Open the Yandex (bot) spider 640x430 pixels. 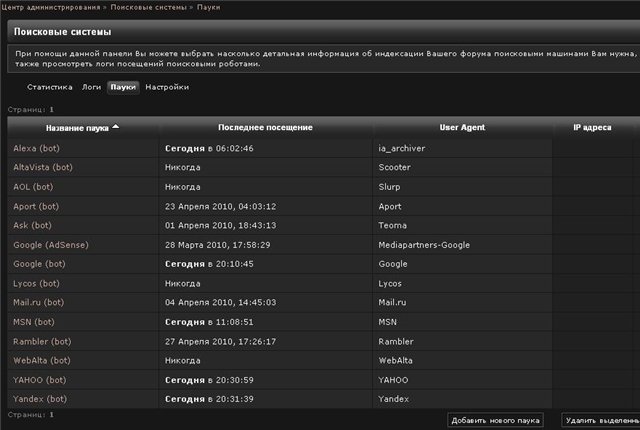point(40,399)
